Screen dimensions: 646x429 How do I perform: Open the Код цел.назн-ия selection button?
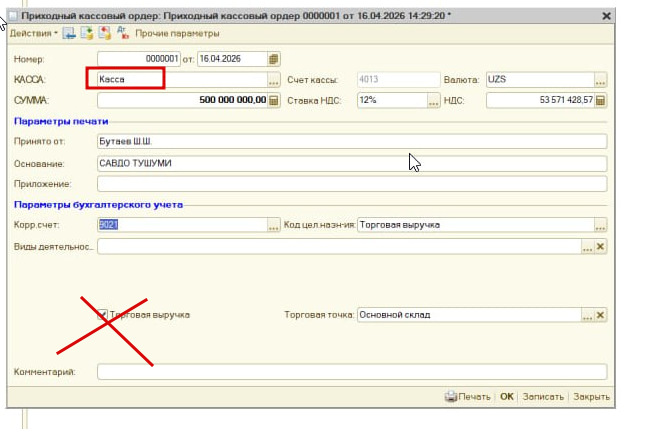(x=600, y=225)
